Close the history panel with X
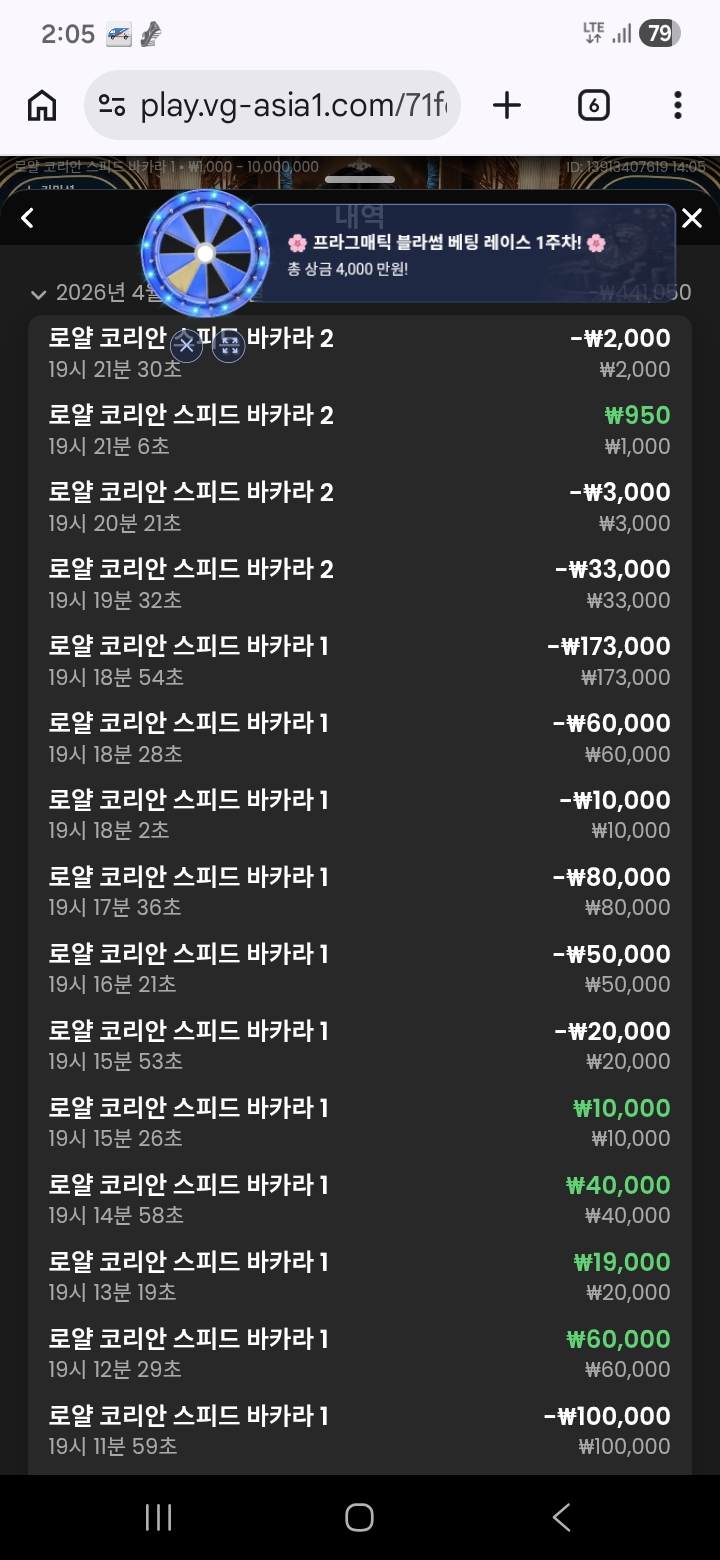The width and height of the screenshot is (720, 1560). (691, 218)
